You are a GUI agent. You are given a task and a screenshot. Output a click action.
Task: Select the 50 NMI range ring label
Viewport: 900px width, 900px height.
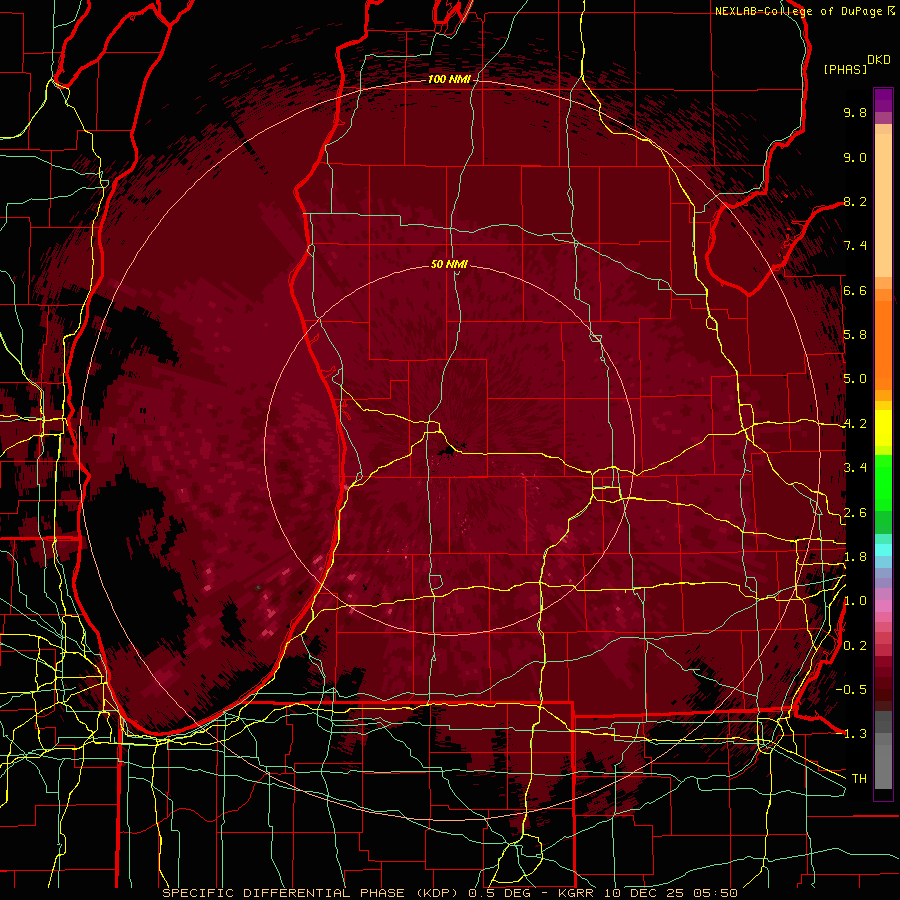tap(449, 264)
